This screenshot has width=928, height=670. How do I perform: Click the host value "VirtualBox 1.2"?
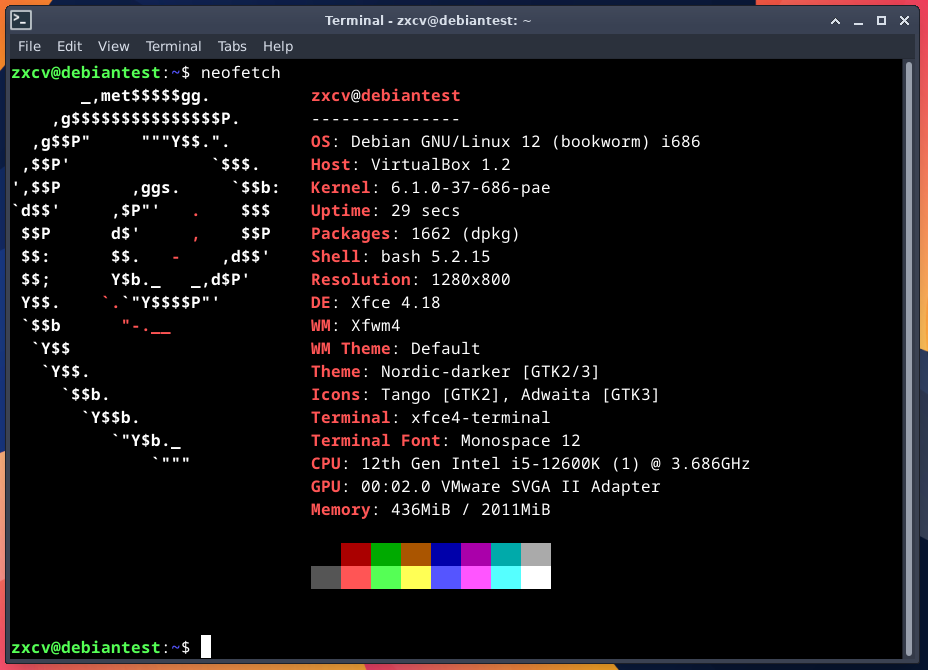click(x=440, y=165)
